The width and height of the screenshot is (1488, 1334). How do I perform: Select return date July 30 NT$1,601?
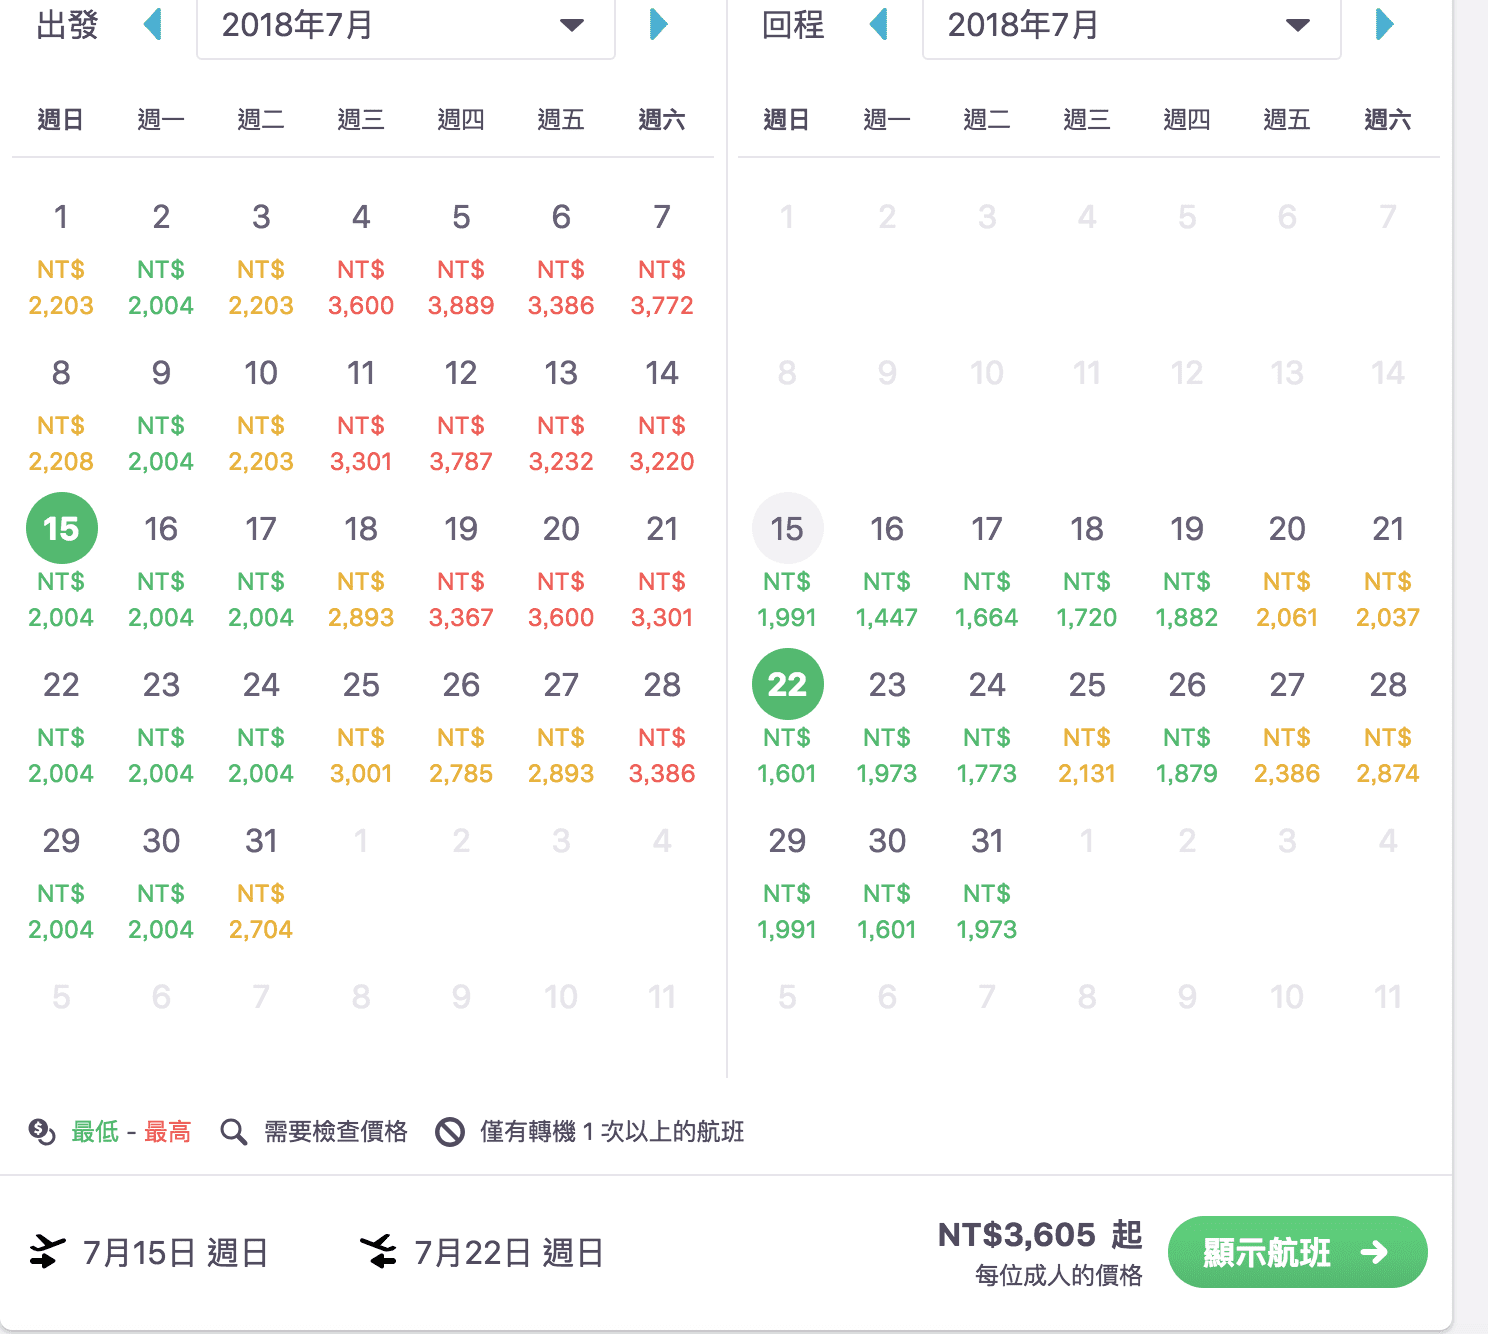(887, 884)
